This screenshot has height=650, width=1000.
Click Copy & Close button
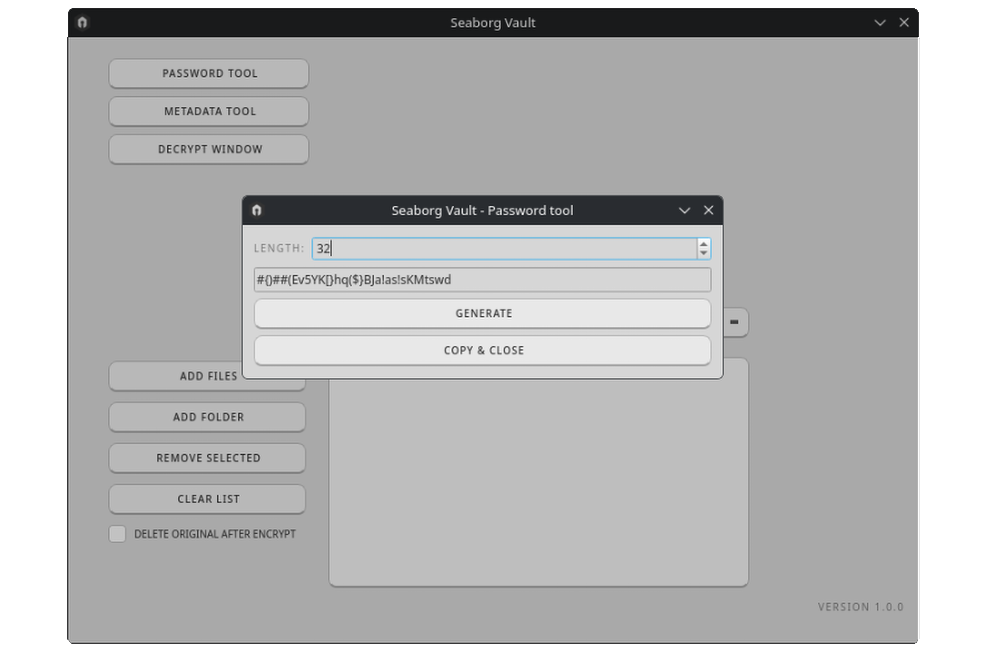pos(483,350)
